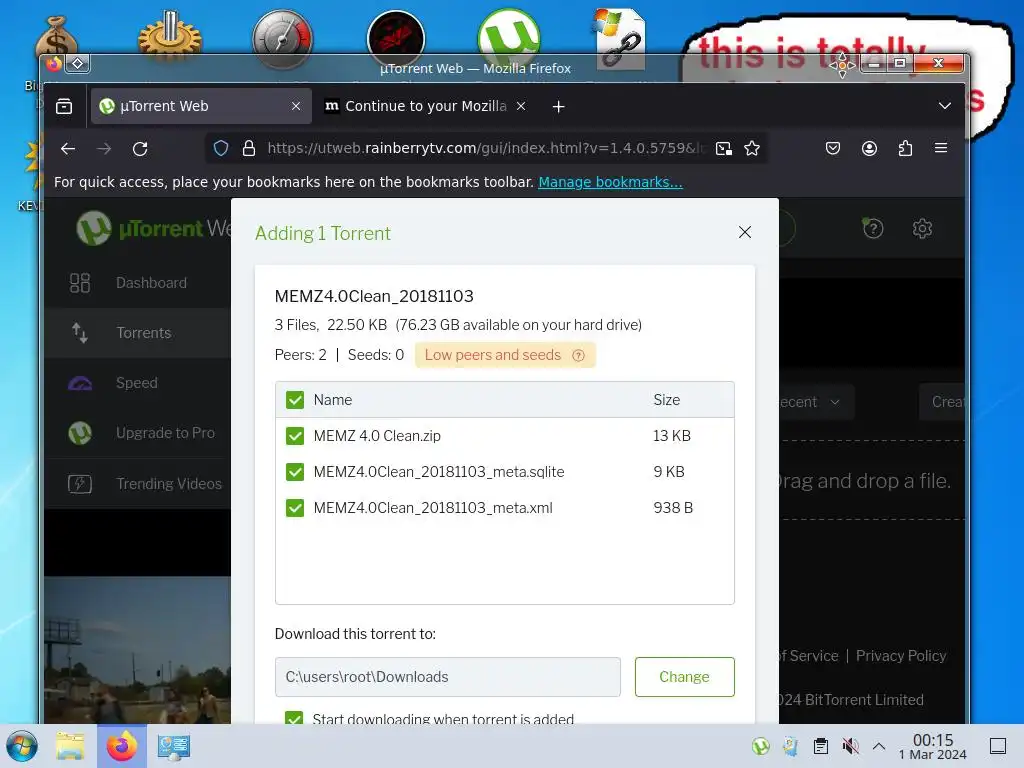Viewport: 1024px width, 768px height.
Task: Open Trending Videos in sidebar
Action: click(x=138, y=483)
